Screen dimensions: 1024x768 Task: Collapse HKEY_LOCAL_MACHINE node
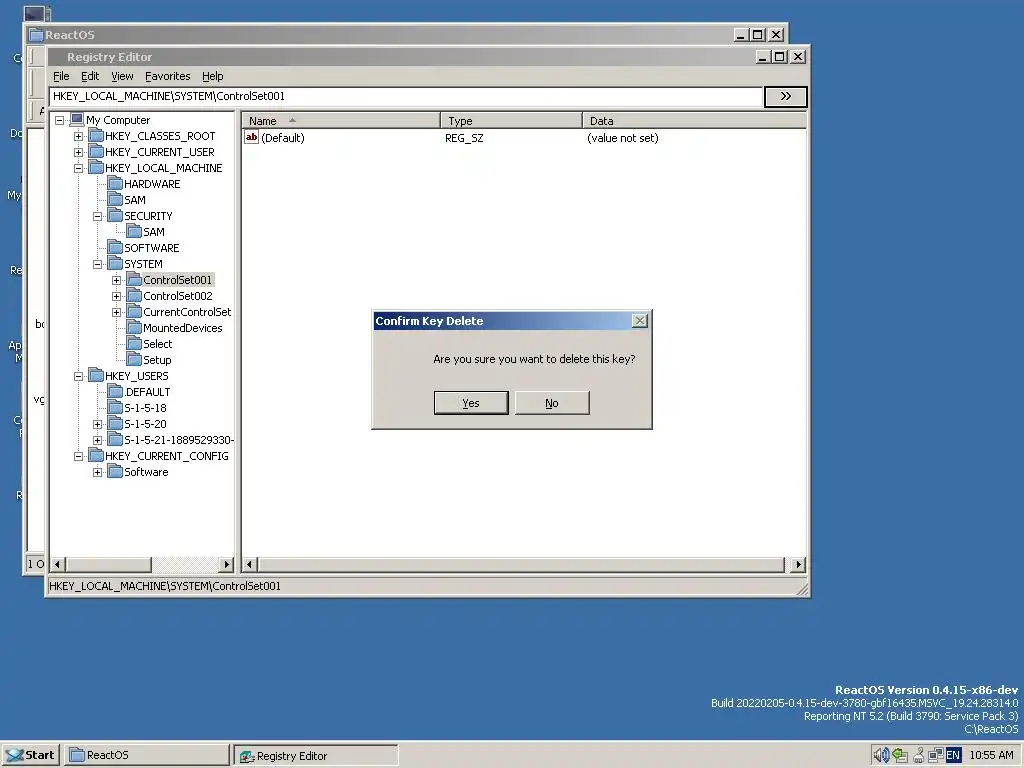tap(78, 168)
